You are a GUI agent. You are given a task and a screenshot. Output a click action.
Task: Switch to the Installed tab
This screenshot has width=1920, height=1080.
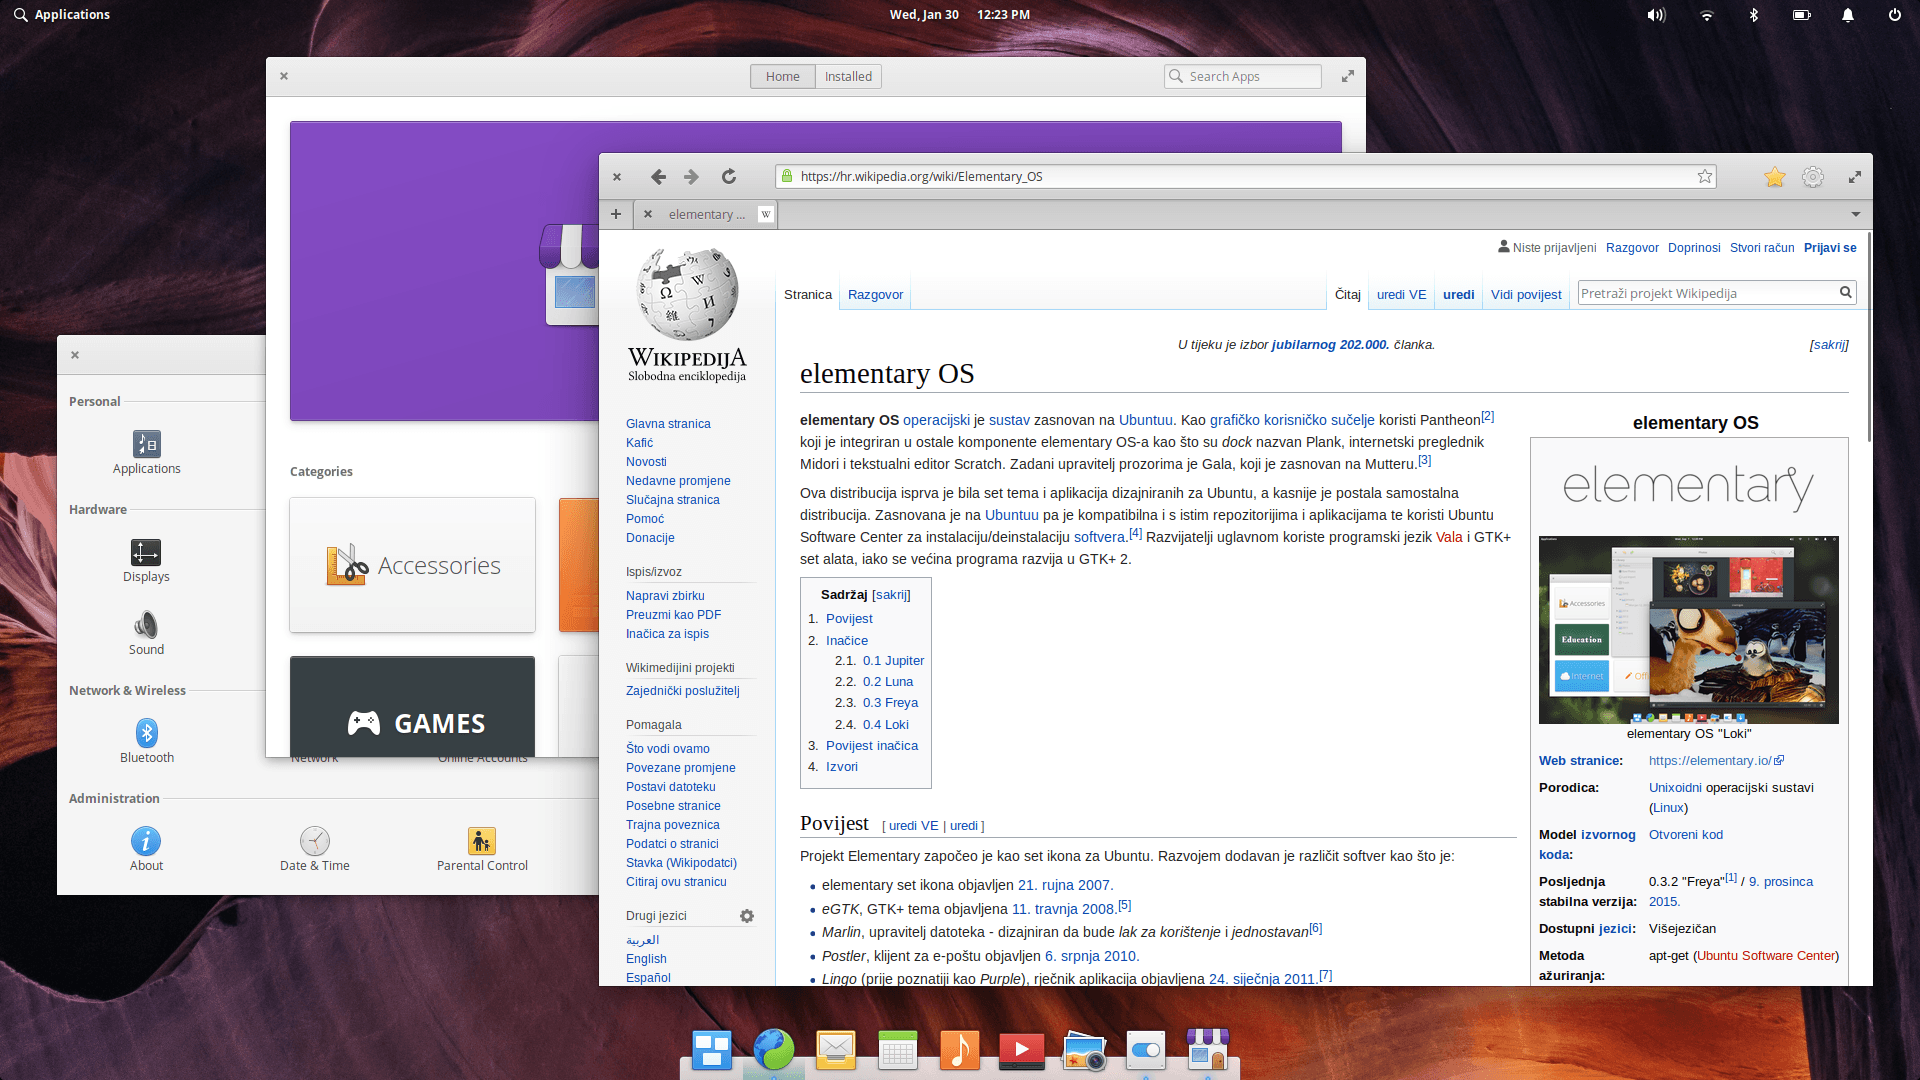pos(848,77)
